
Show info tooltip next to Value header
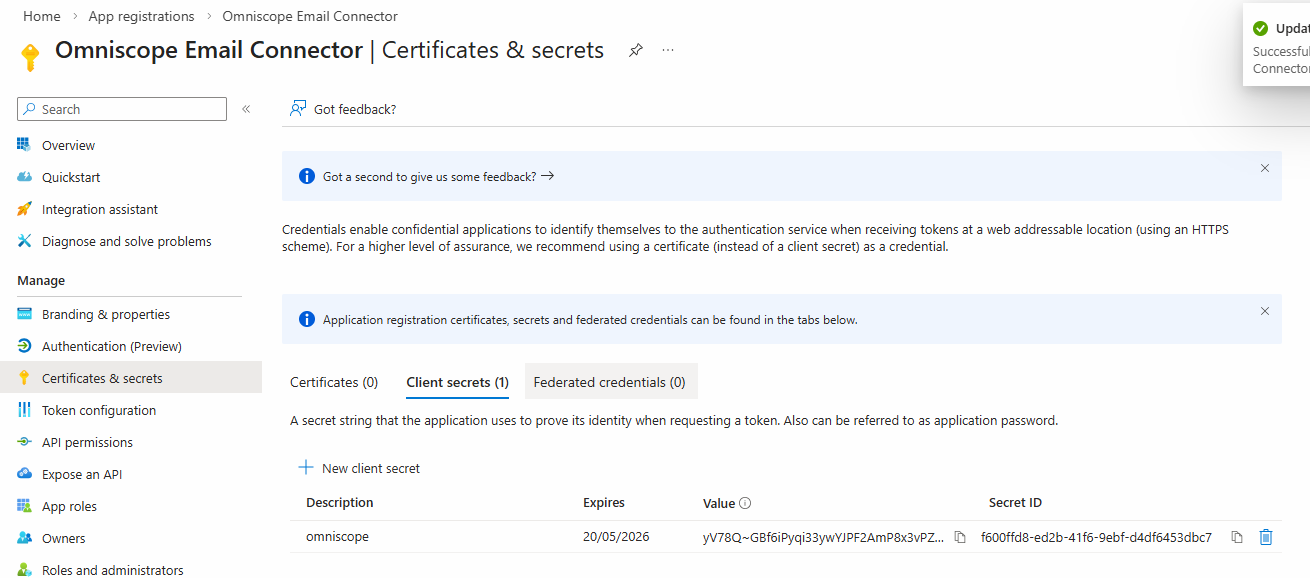[745, 503]
